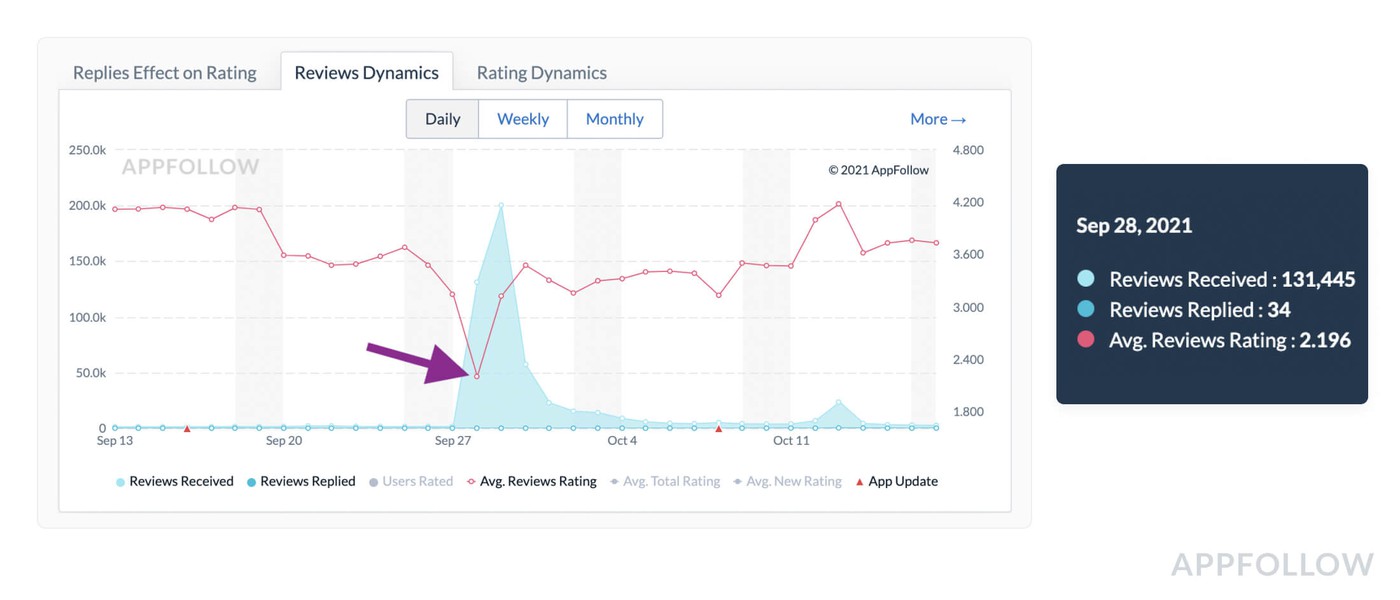Toggle Reviews Replied legend series

coord(301,482)
